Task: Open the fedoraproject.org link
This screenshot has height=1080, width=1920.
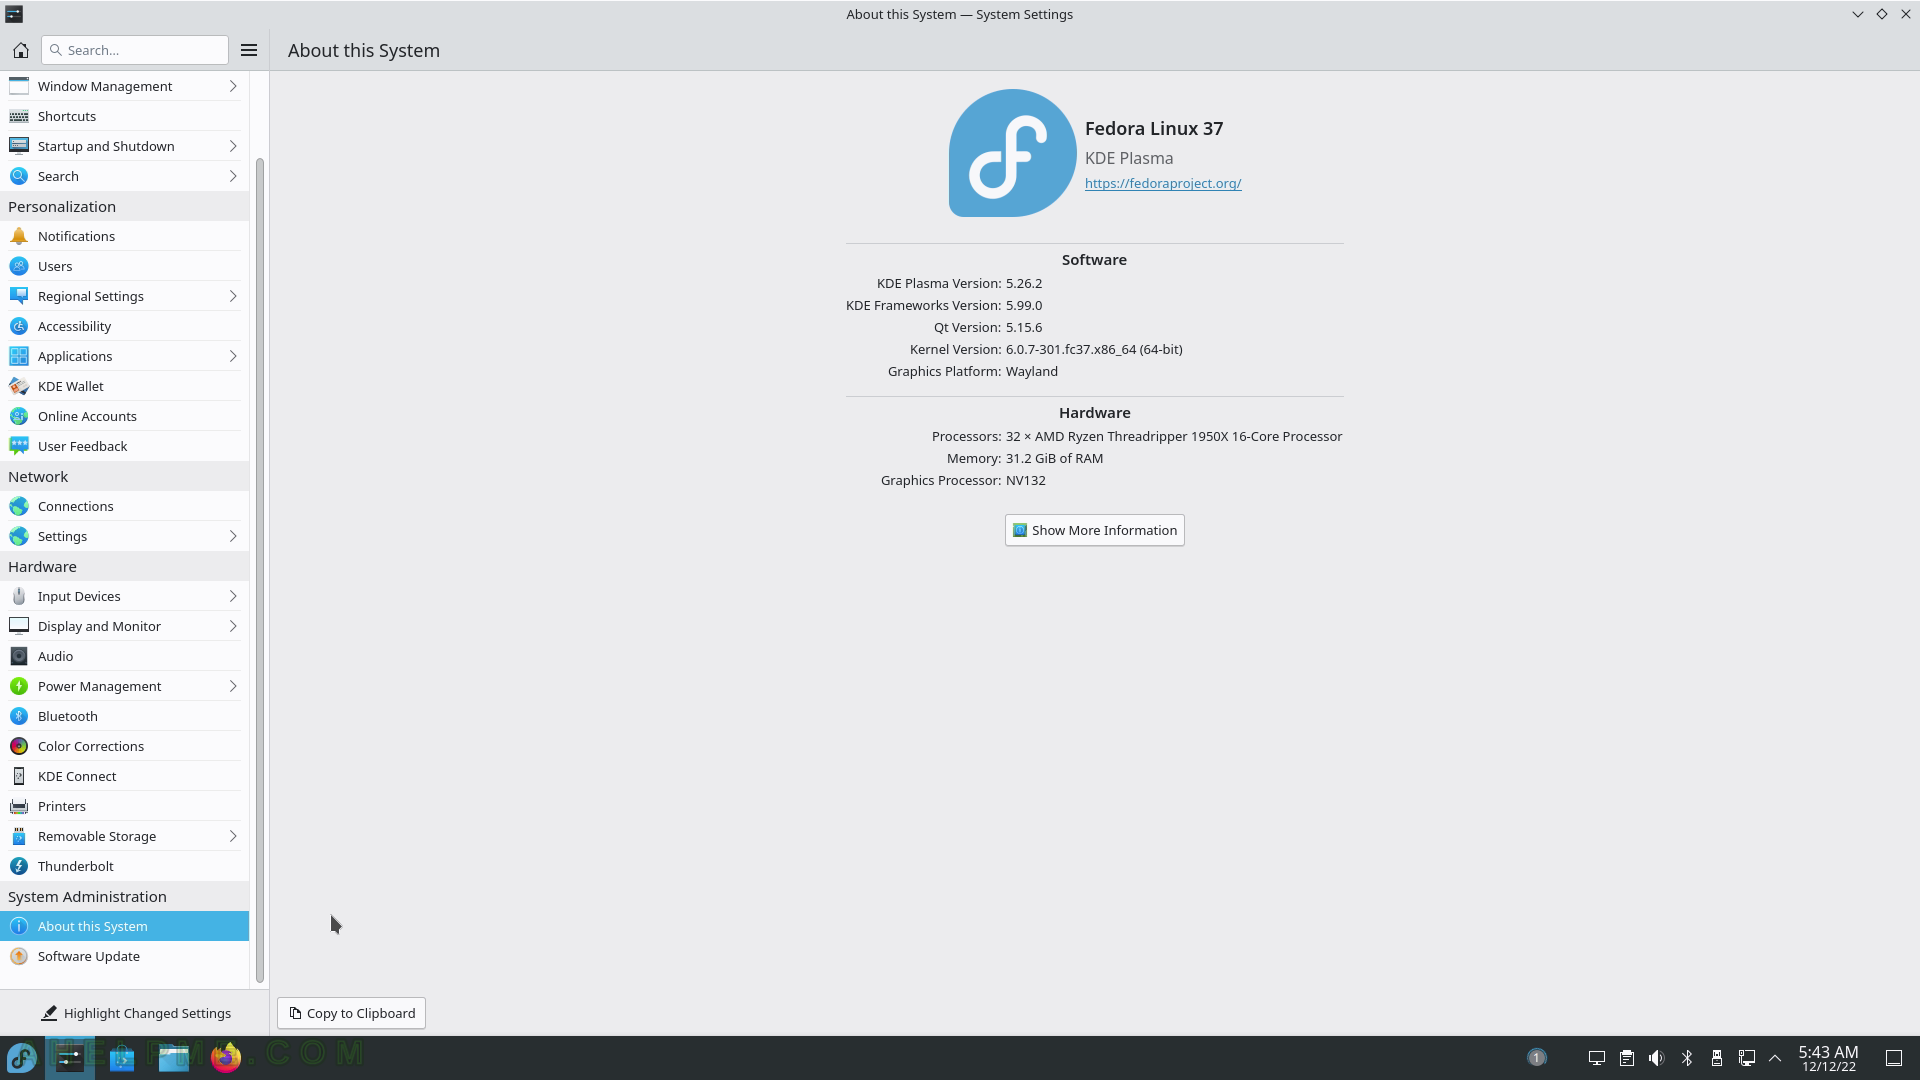Action: coord(1163,183)
